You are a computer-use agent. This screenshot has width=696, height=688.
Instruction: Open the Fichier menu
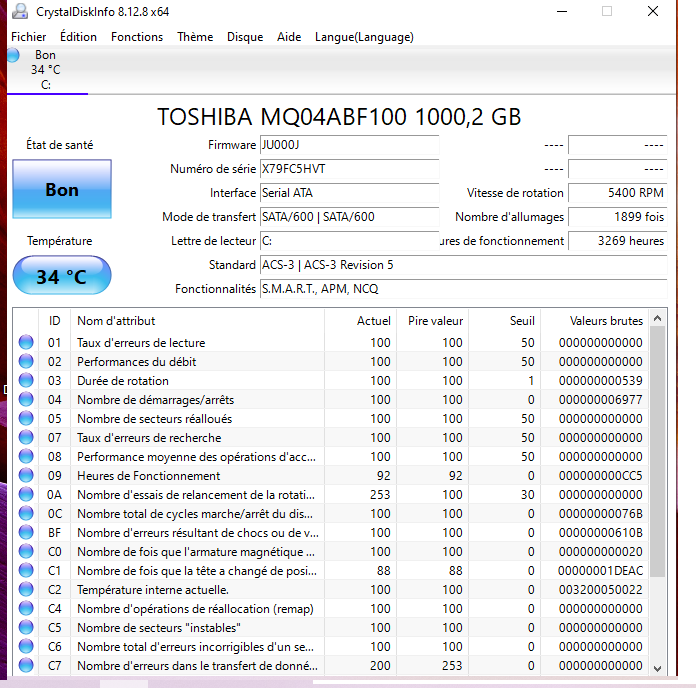[x=28, y=37]
